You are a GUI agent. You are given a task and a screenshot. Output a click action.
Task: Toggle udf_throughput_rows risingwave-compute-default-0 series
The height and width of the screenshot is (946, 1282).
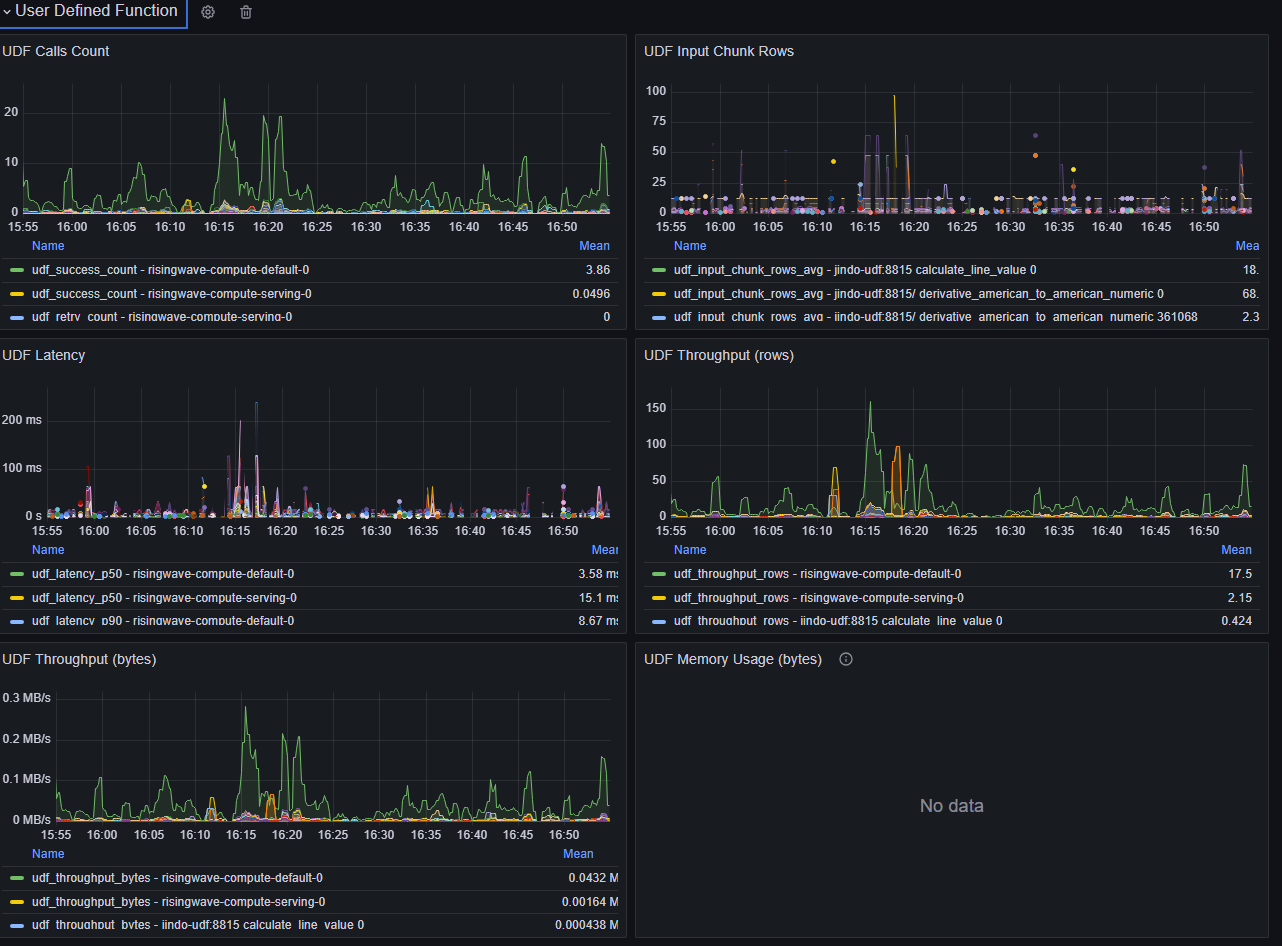coord(818,574)
